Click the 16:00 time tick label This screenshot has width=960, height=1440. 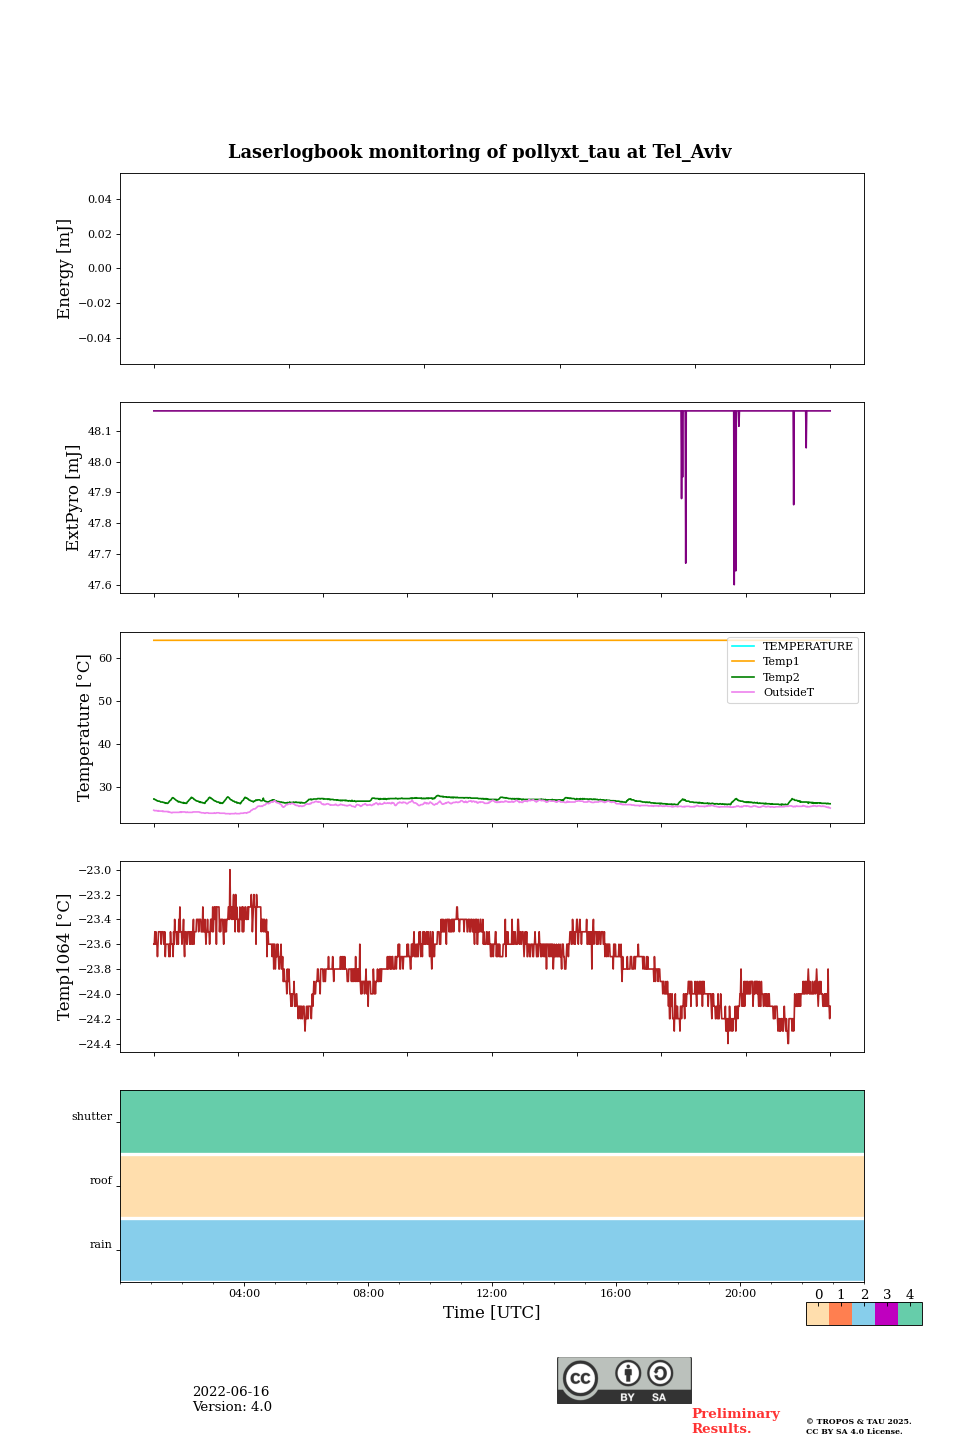pyautogui.click(x=616, y=1294)
